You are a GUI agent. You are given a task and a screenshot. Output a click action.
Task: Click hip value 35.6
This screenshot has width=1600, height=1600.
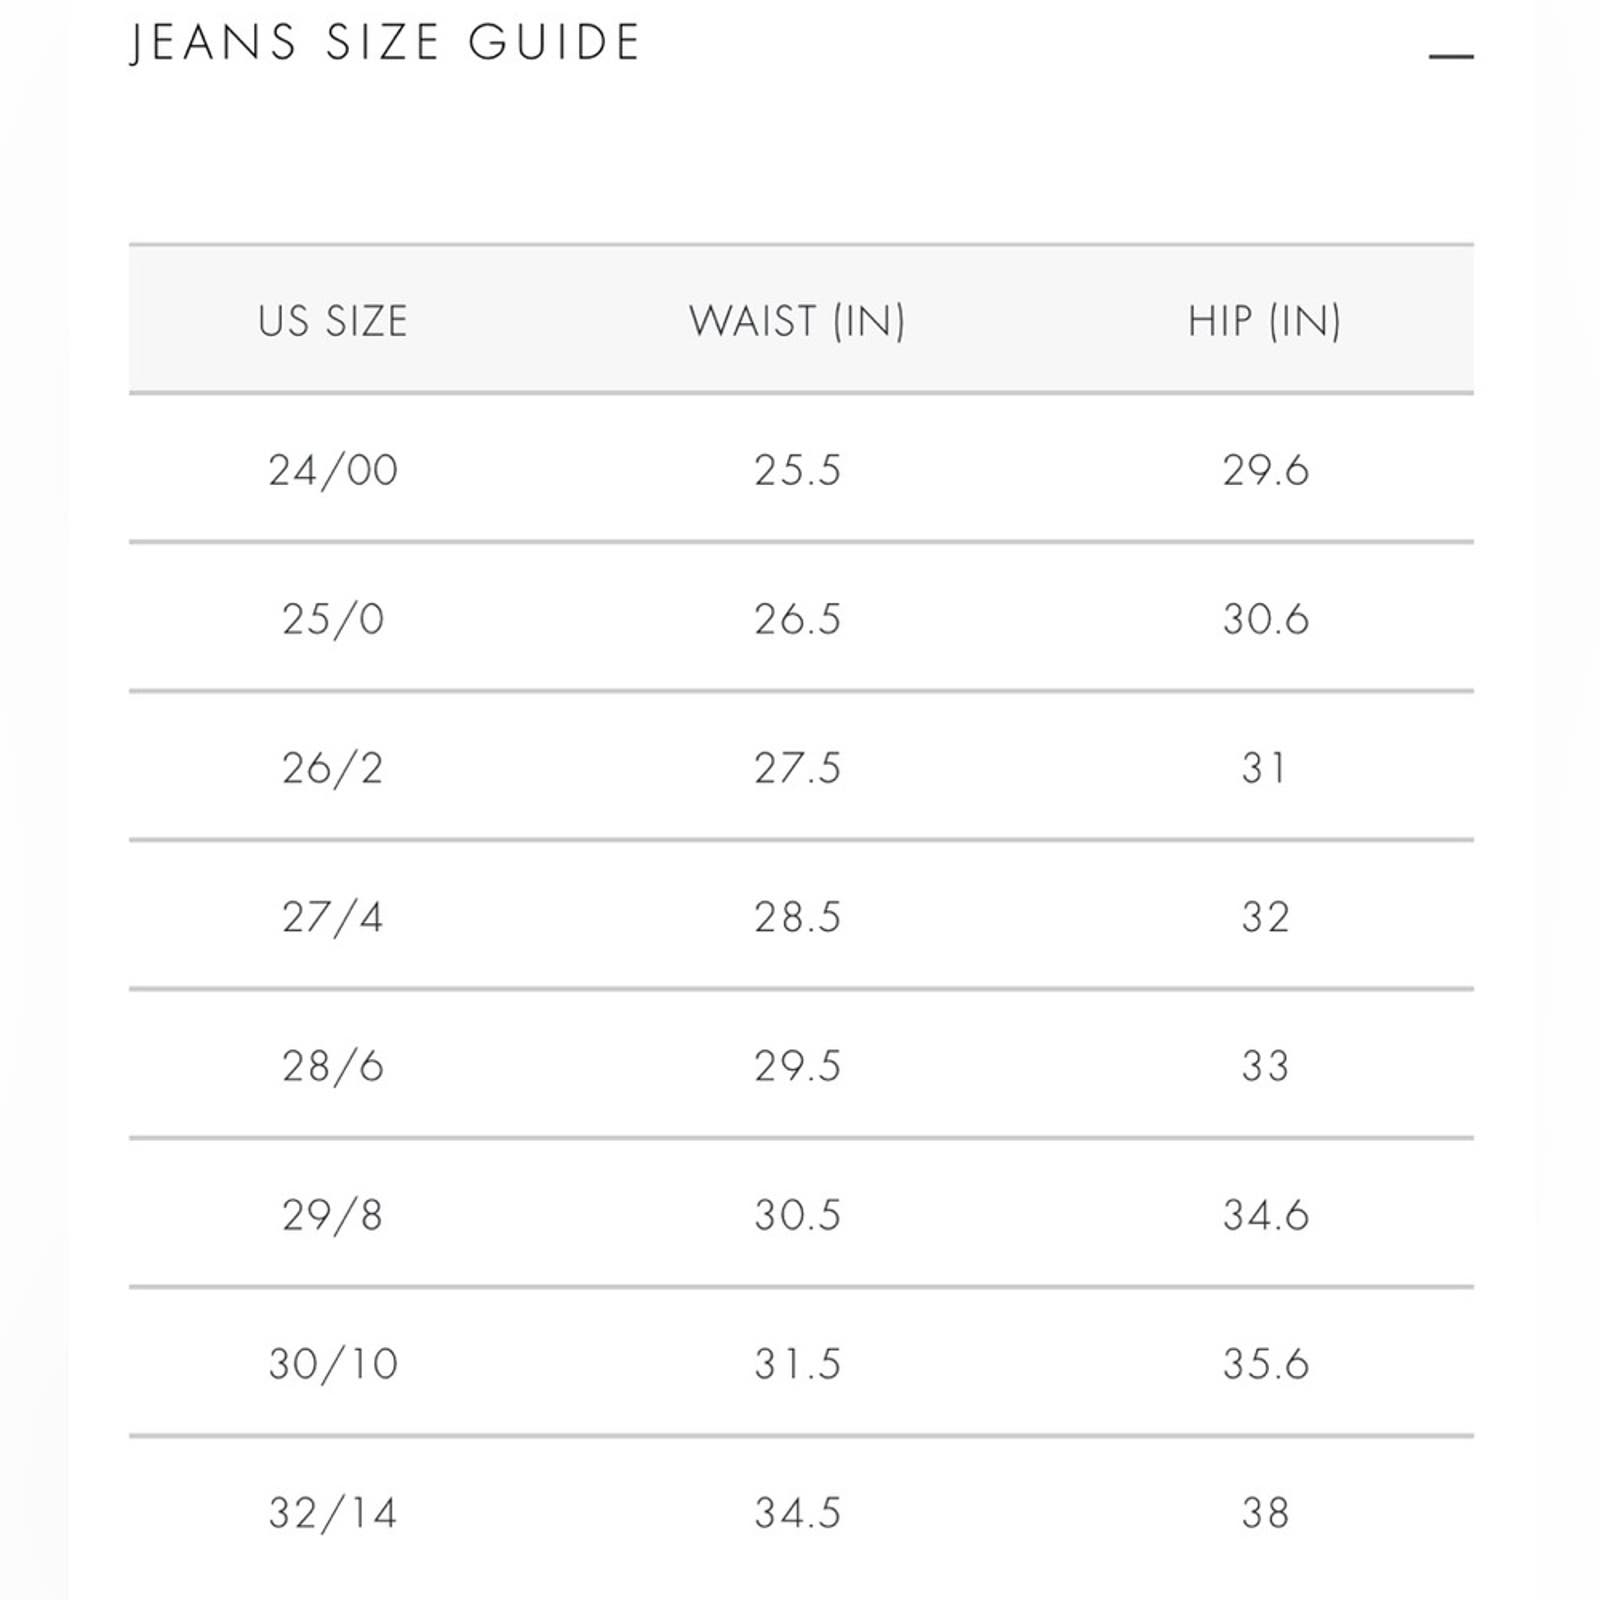tap(1265, 1364)
